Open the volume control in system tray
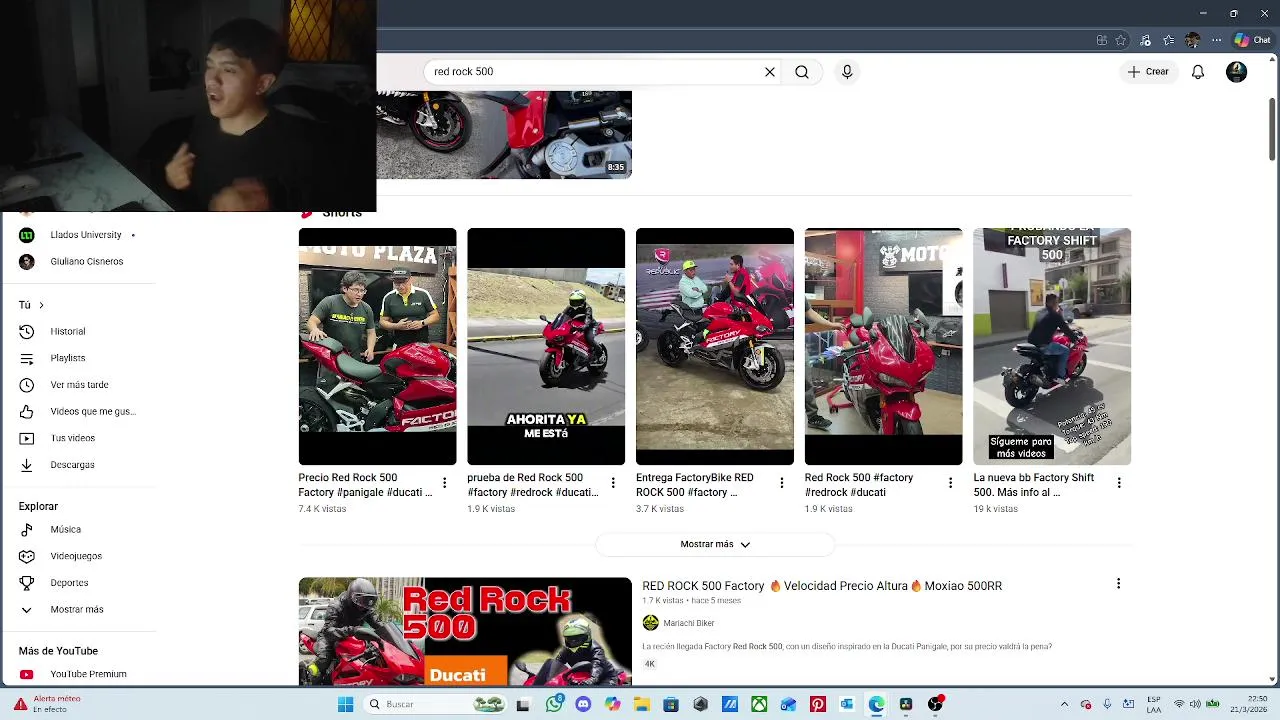 tap(1195, 704)
